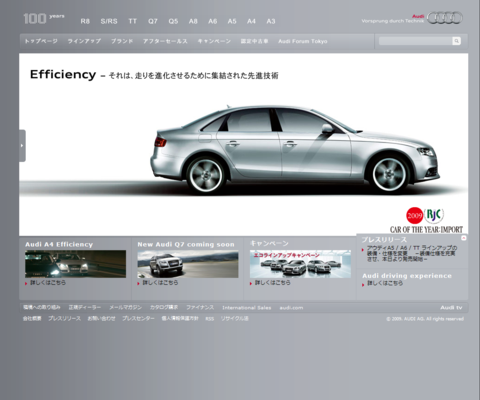Open アフターセールス navigation item
The height and width of the screenshot is (400, 480).
[165, 41]
